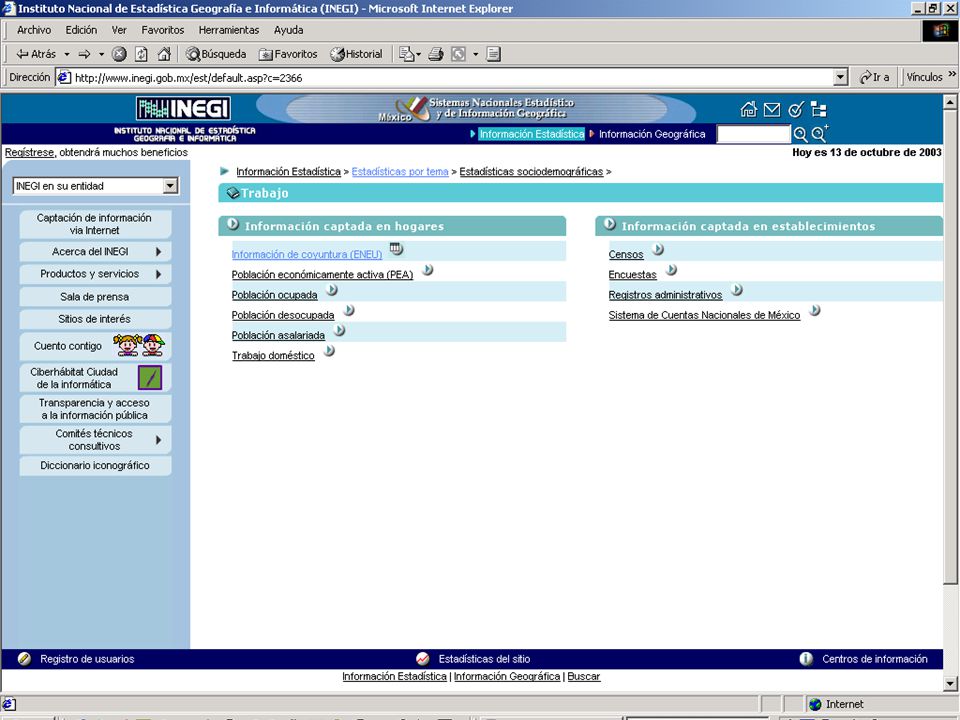The image size is (960, 720).
Task: Open the Registros administrativos link
Action: click(665, 294)
